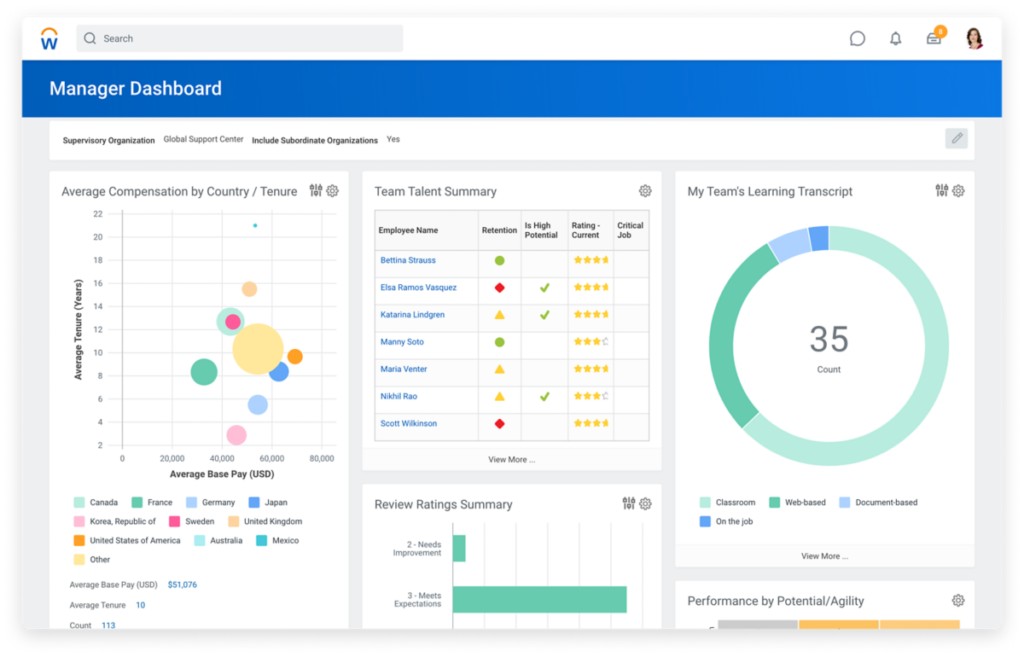The height and width of the screenshot is (657, 1024).
Task: Click into the Search field
Action: pyautogui.click(x=240, y=39)
